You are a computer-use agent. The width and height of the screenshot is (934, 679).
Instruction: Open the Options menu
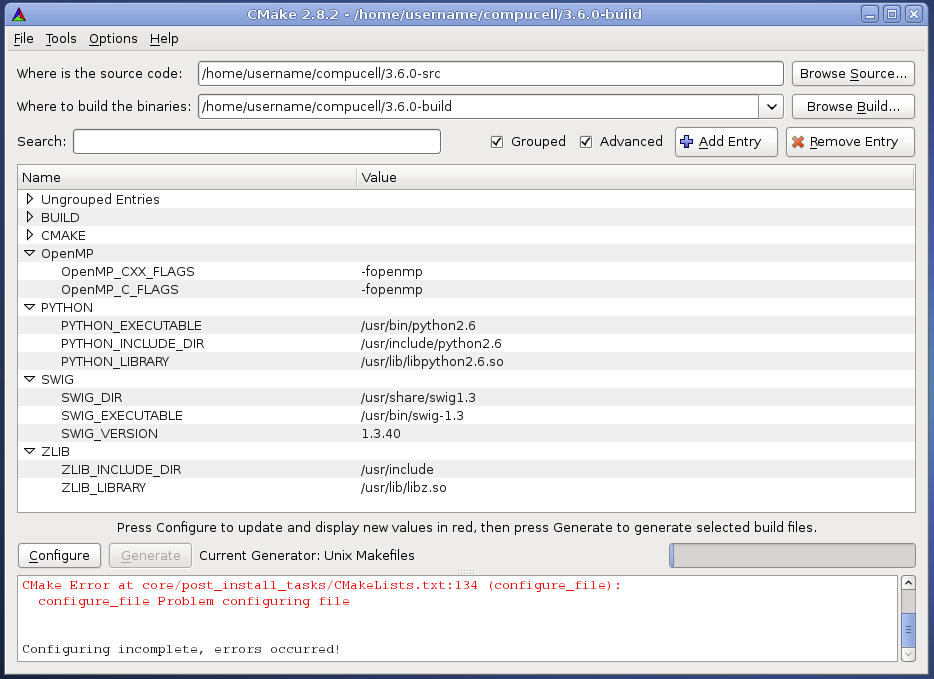click(113, 38)
